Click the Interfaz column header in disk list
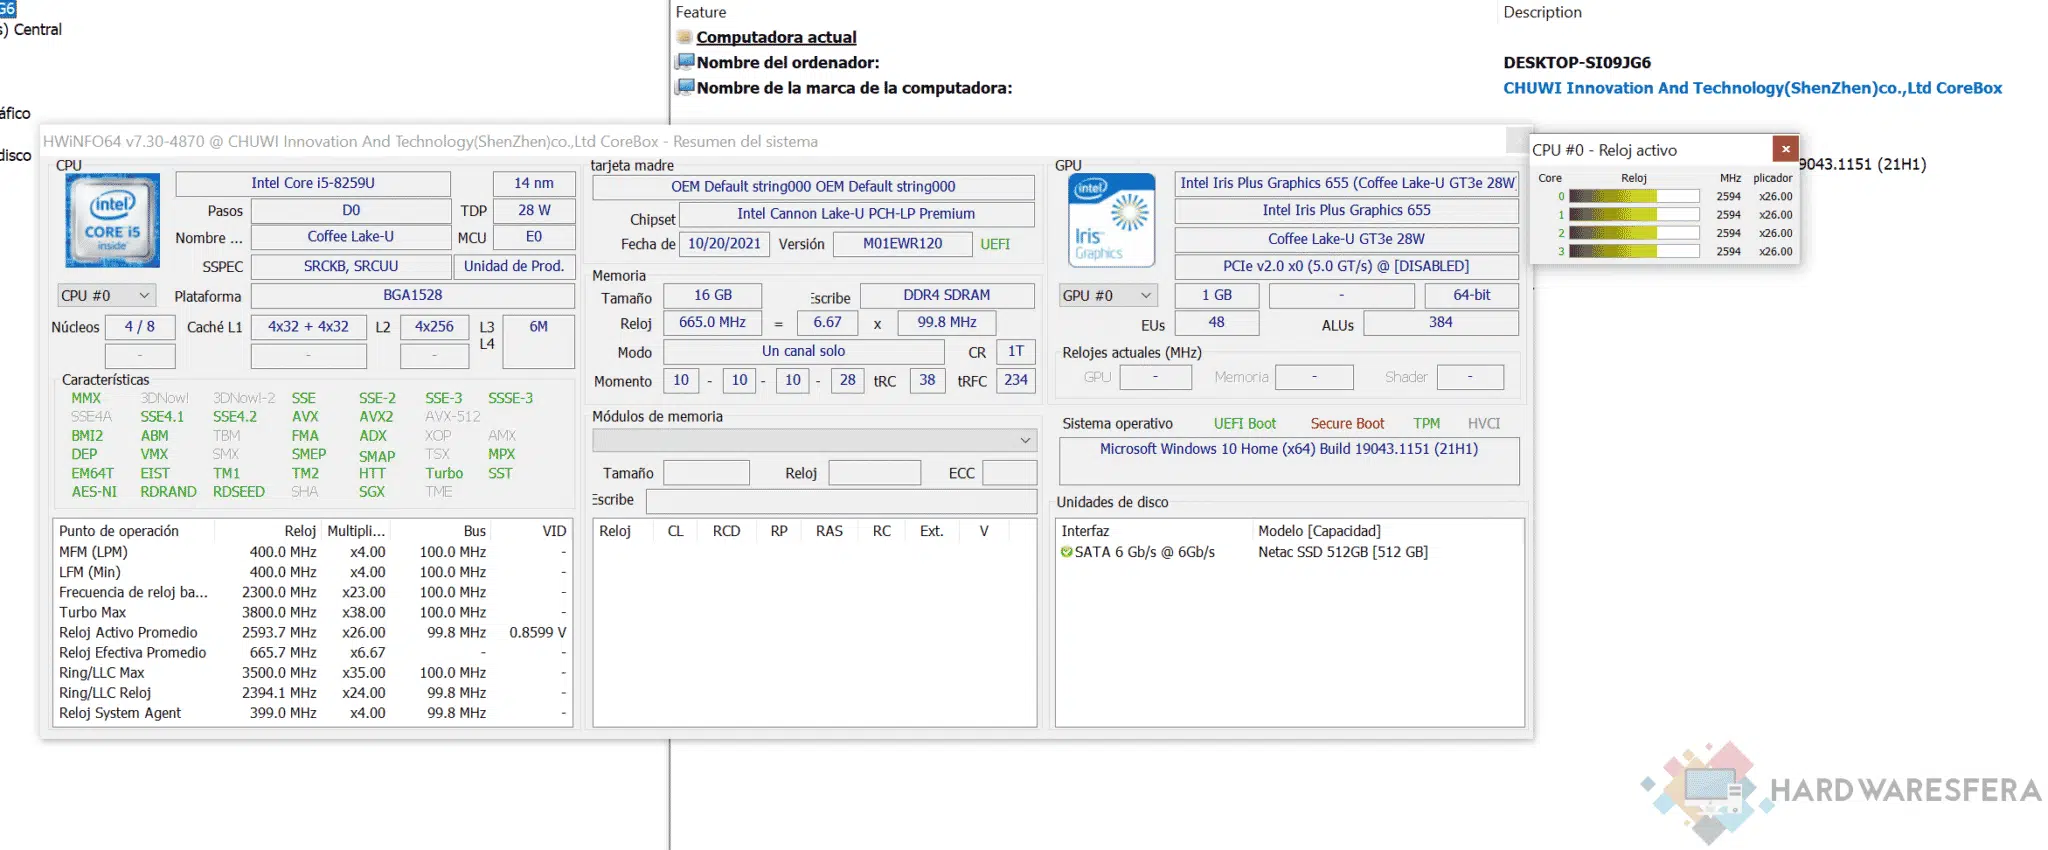Image resolution: width=2048 pixels, height=850 pixels. (1085, 531)
